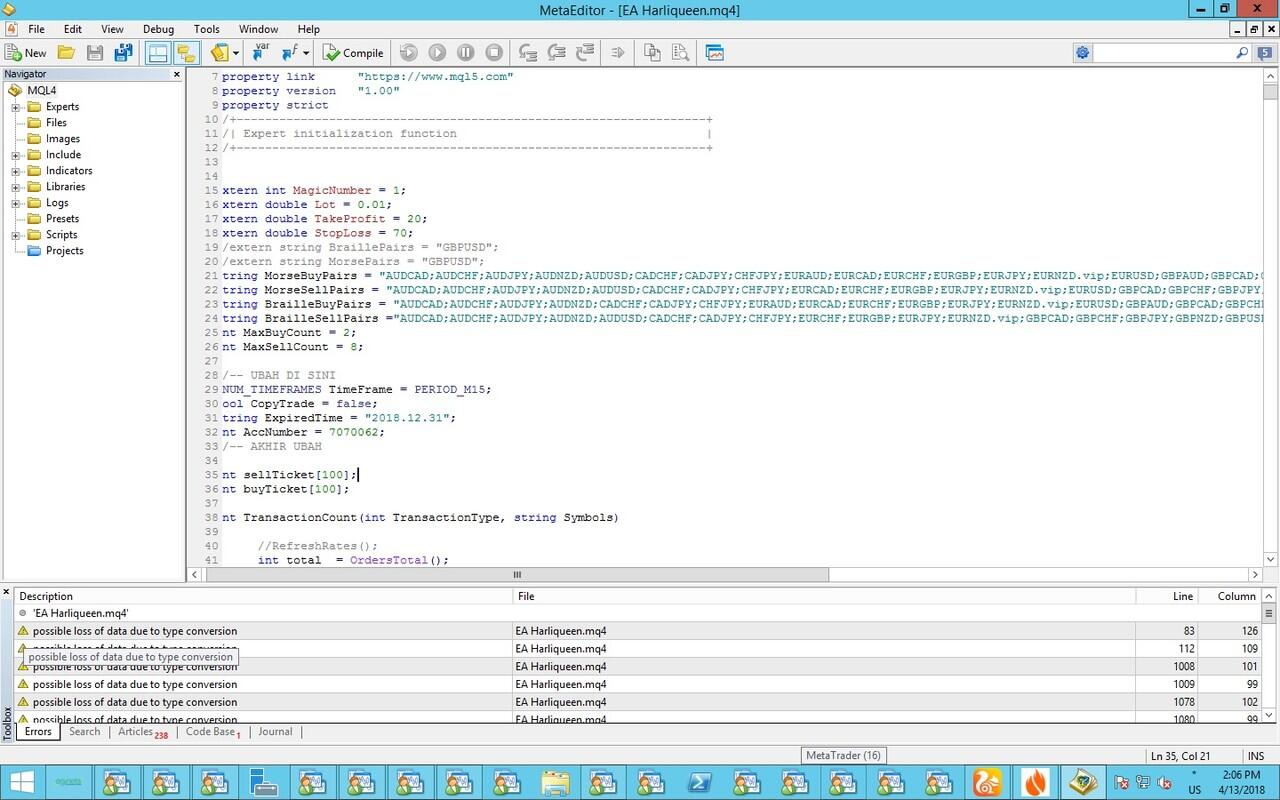The image size is (1280, 800).
Task: Sort errors by the Description column header
Action: coord(264,596)
